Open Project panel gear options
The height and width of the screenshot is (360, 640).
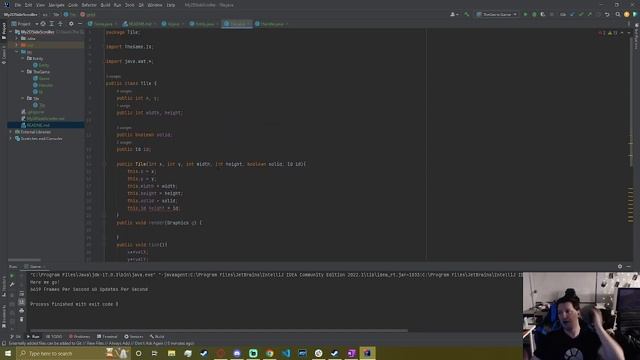[71, 24]
